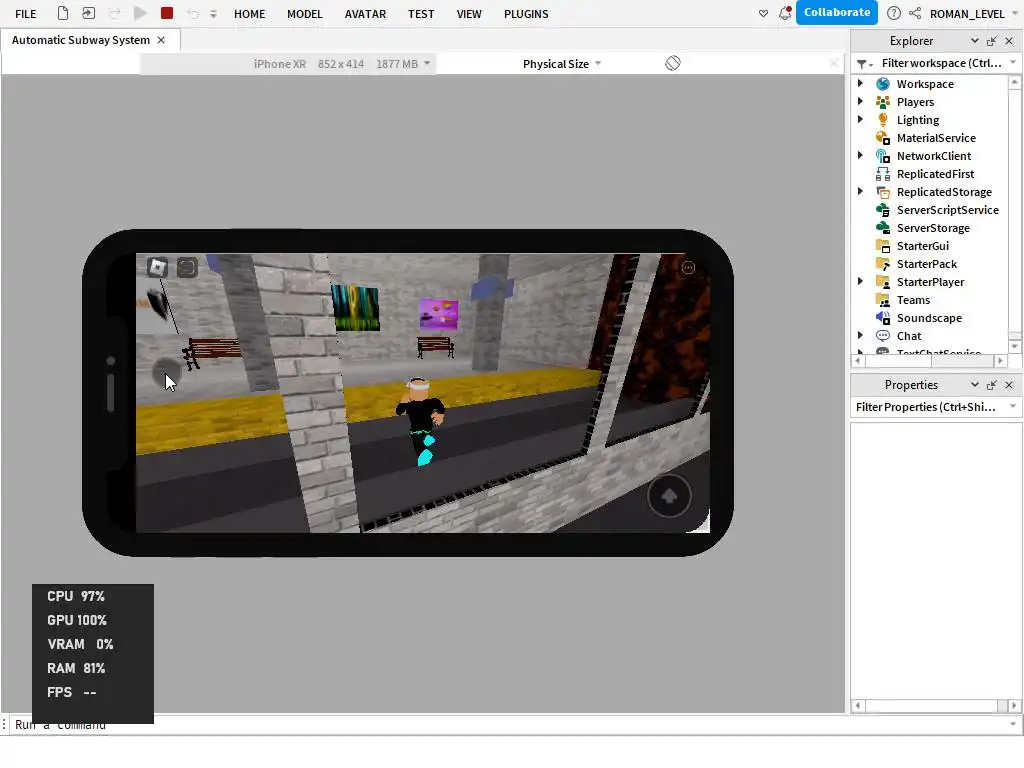Select Workspace in Explorer
The height and width of the screenshot is (768, 1024).
[x=924, y=84]
